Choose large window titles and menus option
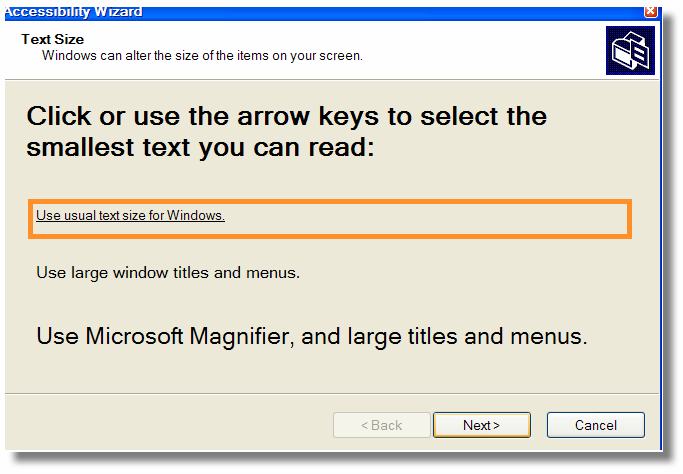683x474 pixels. click(167, 272)
